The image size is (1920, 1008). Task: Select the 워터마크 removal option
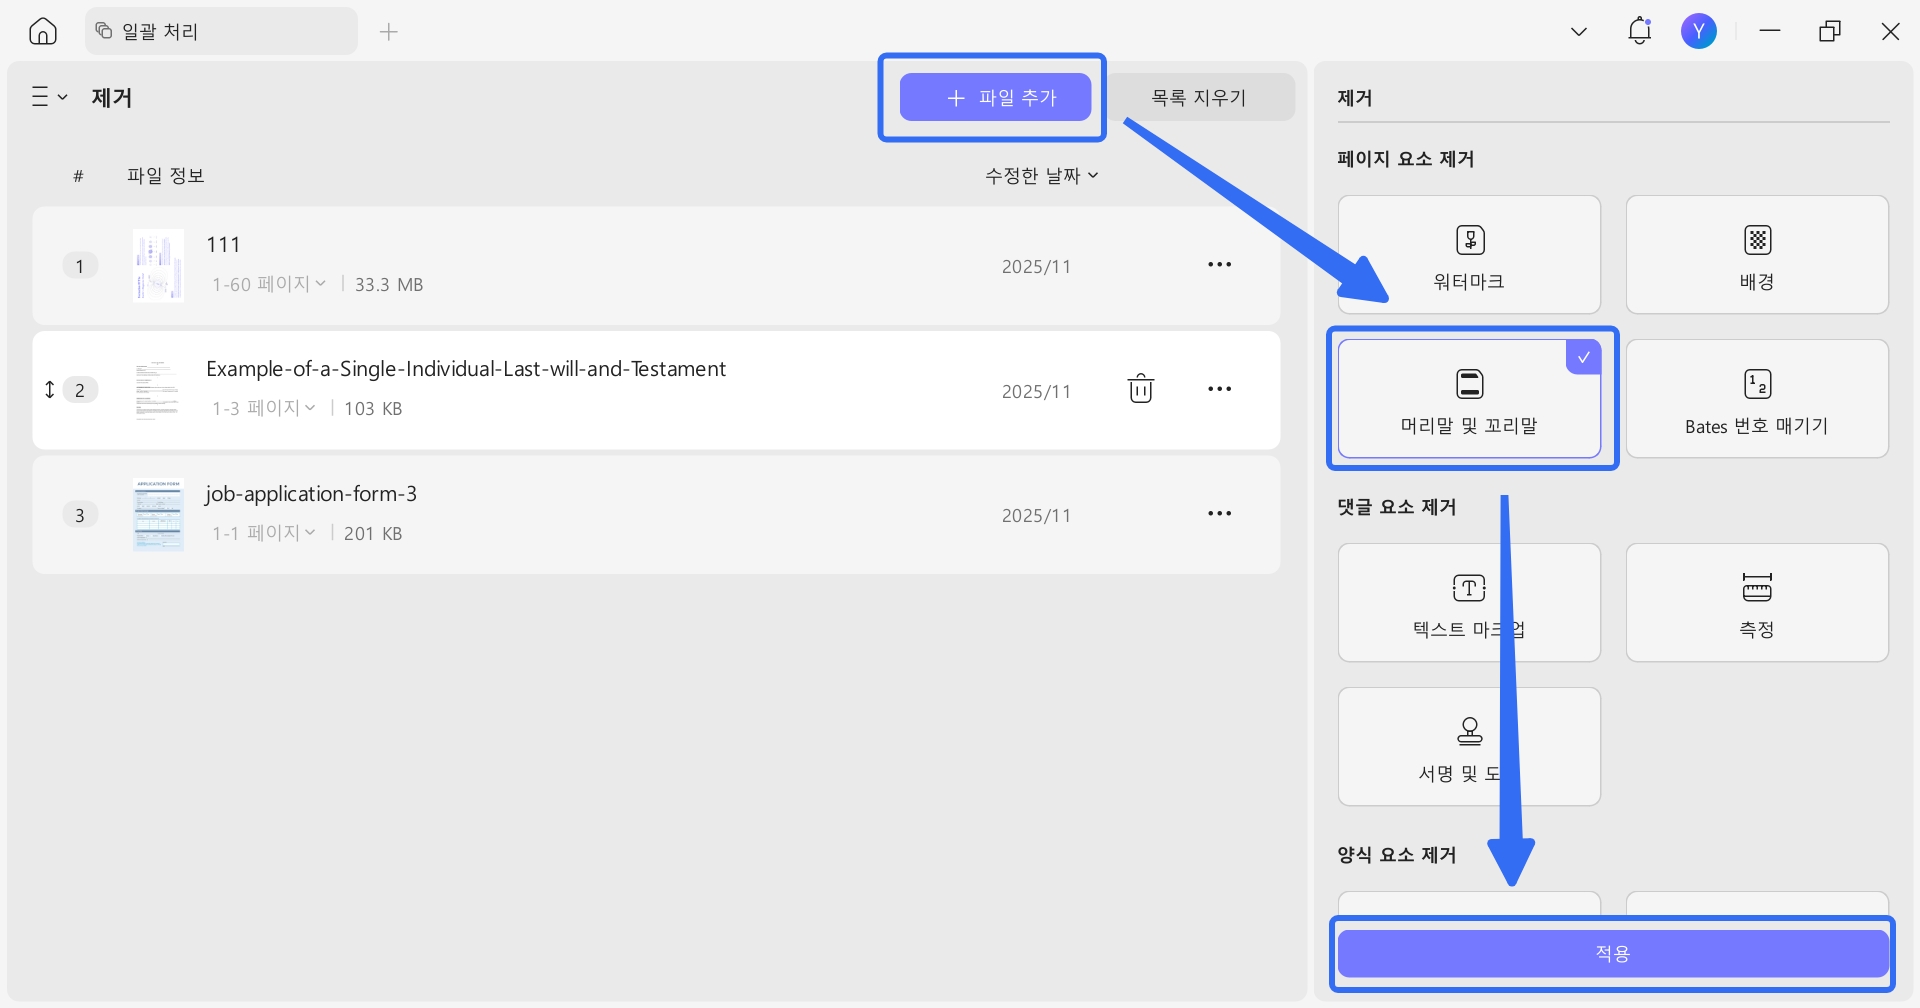pos(1469,255)
